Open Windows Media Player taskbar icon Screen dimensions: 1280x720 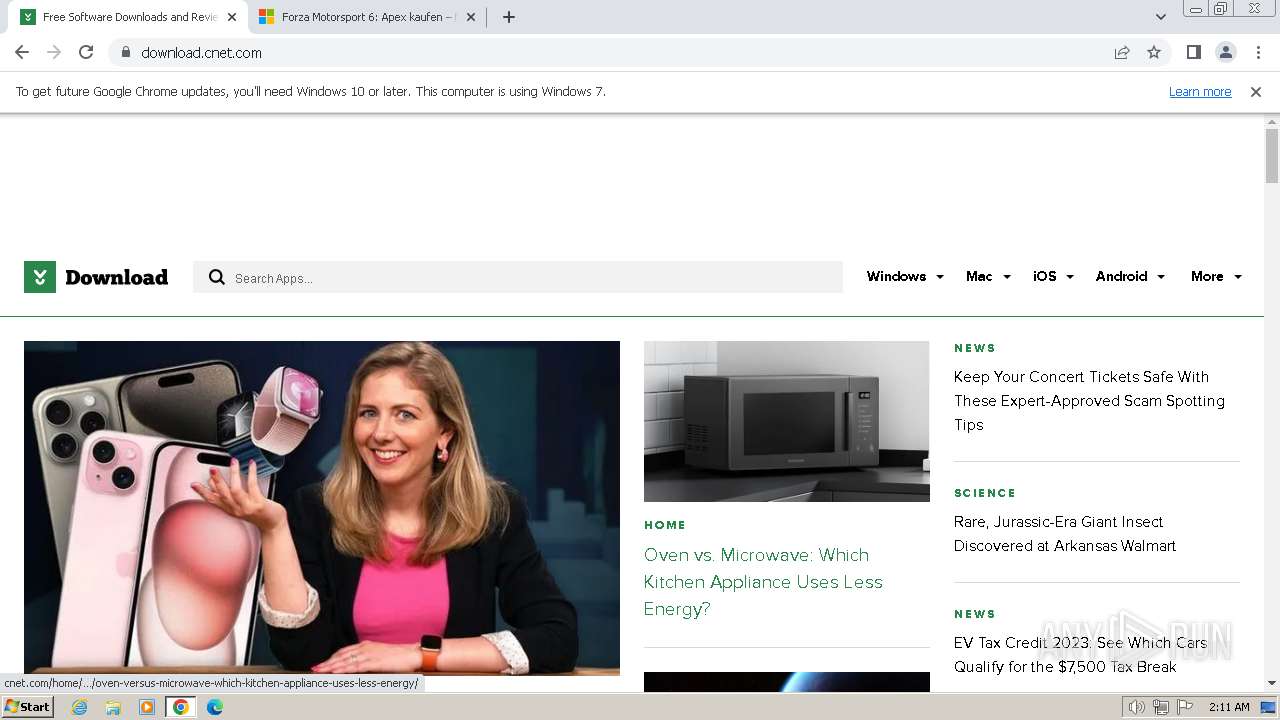(147, 707)
